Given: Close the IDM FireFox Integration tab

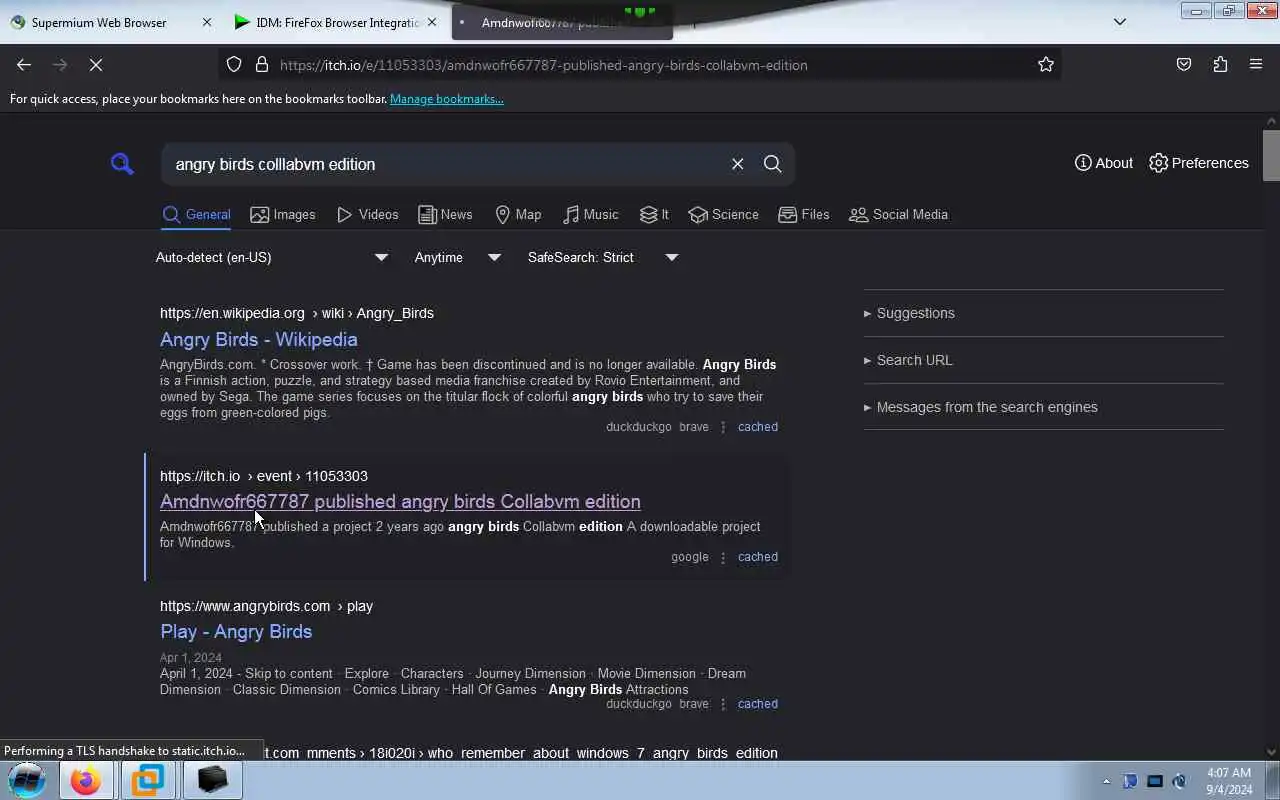Looking at the screenshot, I should 432,22.
